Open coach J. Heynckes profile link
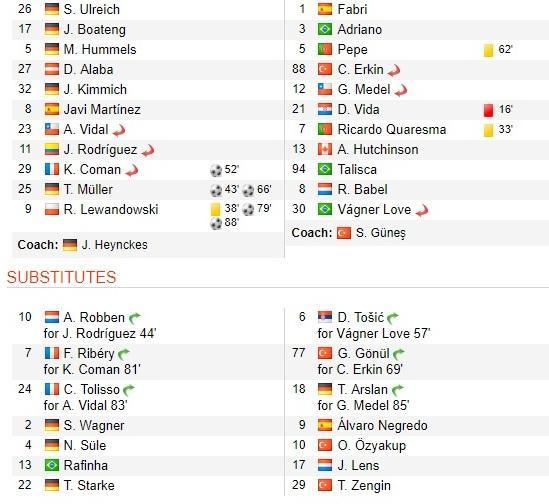This screenshot has height=504, width=549. click(114, 245)
